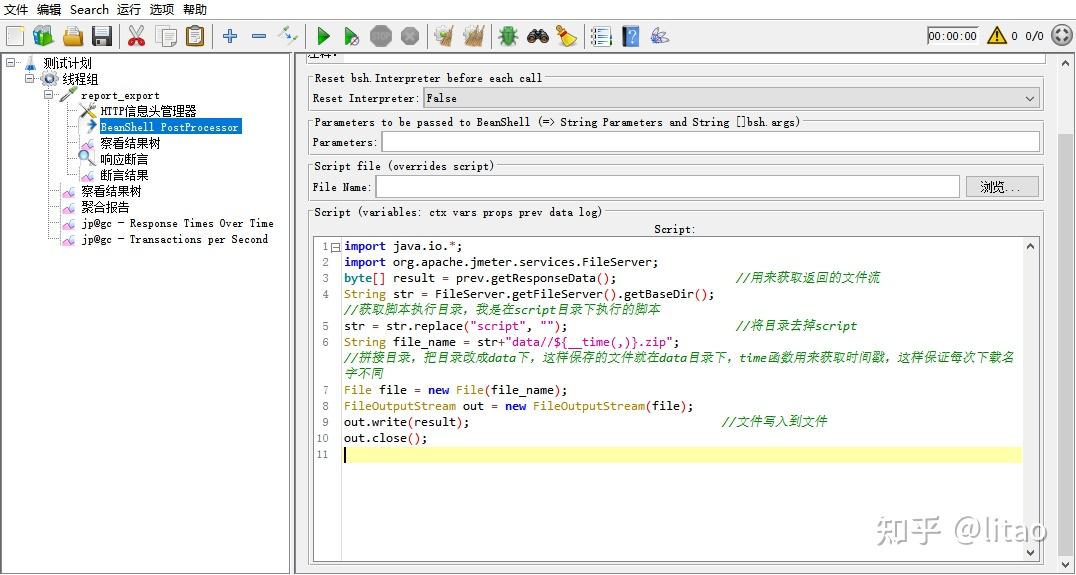Click the Clear broom-and-gear icon
Image resolution: width=1076 pixels, height=575 pixels.
tap(445, 36)
